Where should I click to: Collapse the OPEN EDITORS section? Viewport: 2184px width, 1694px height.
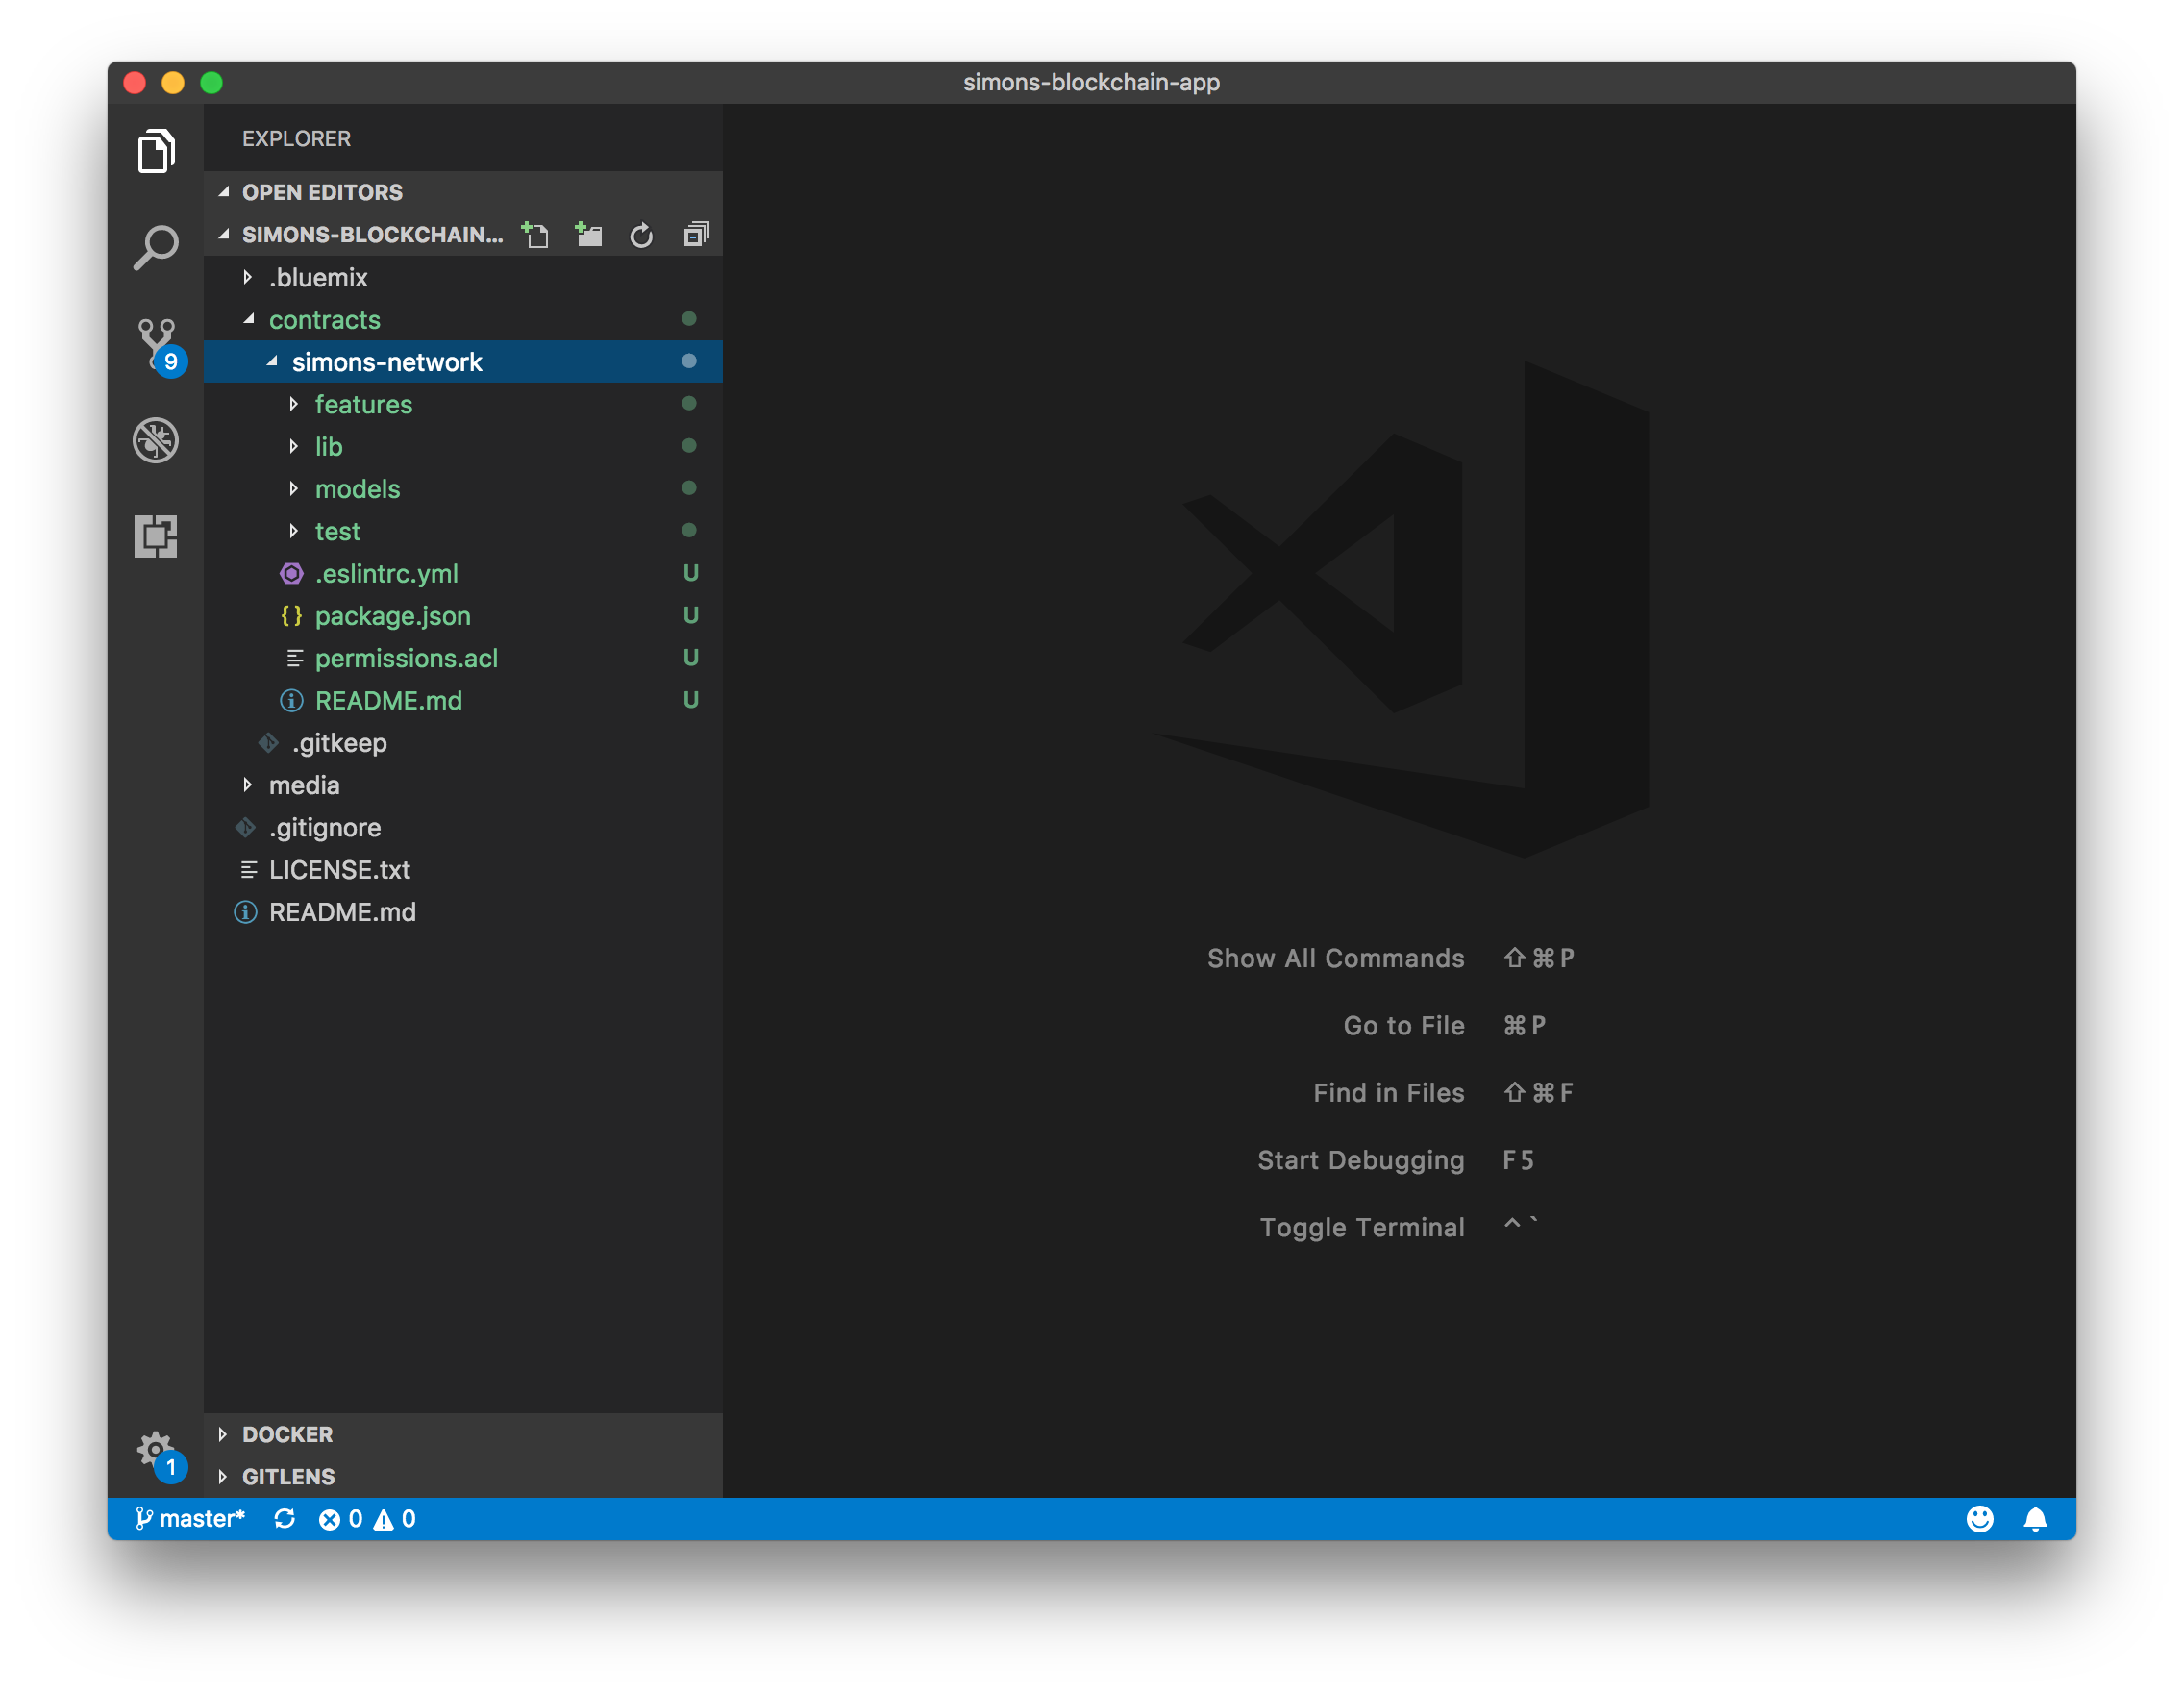click(x=321, y=192)
